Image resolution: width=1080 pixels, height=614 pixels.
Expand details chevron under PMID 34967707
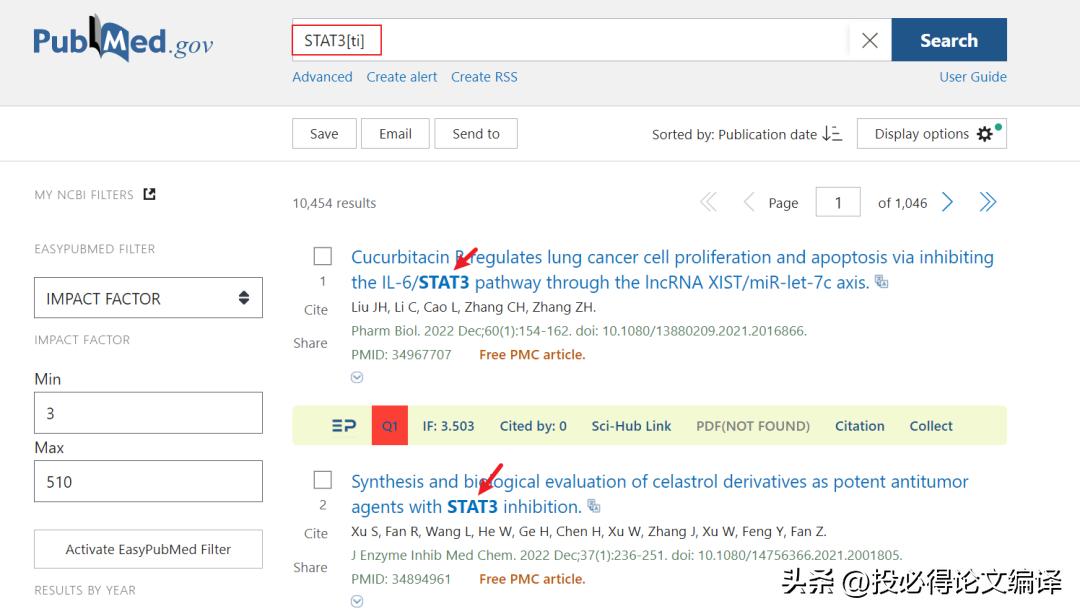pos(357,378)
